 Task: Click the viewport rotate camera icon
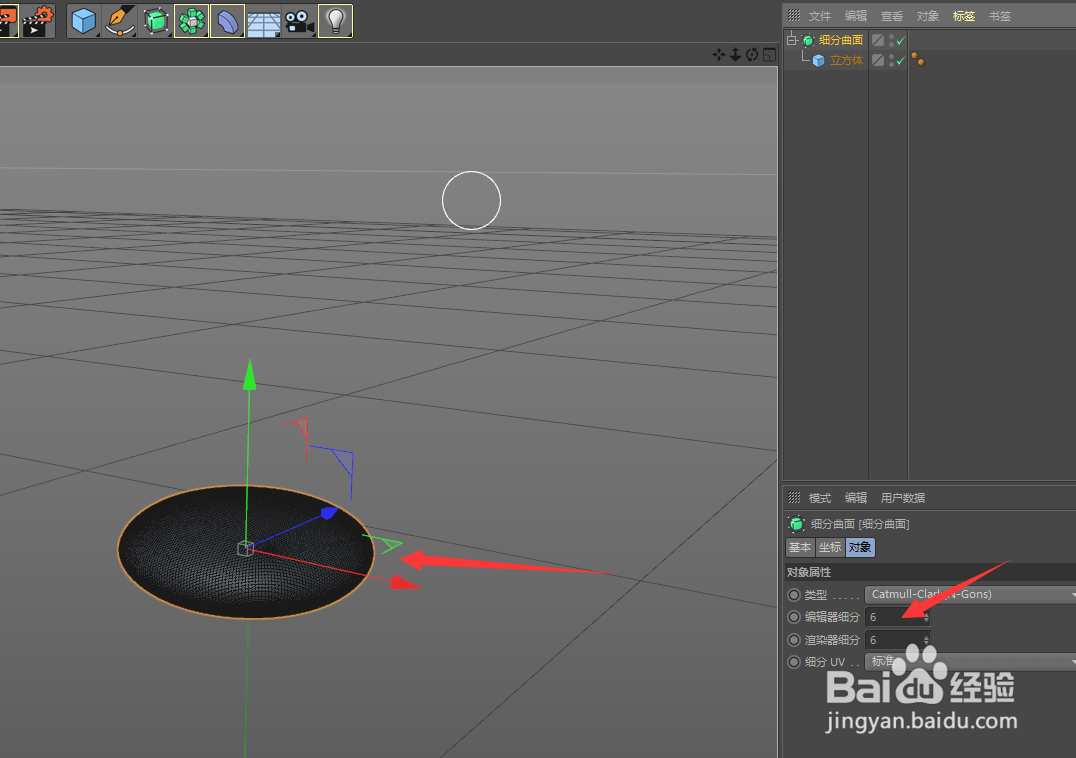coord(752,54)
